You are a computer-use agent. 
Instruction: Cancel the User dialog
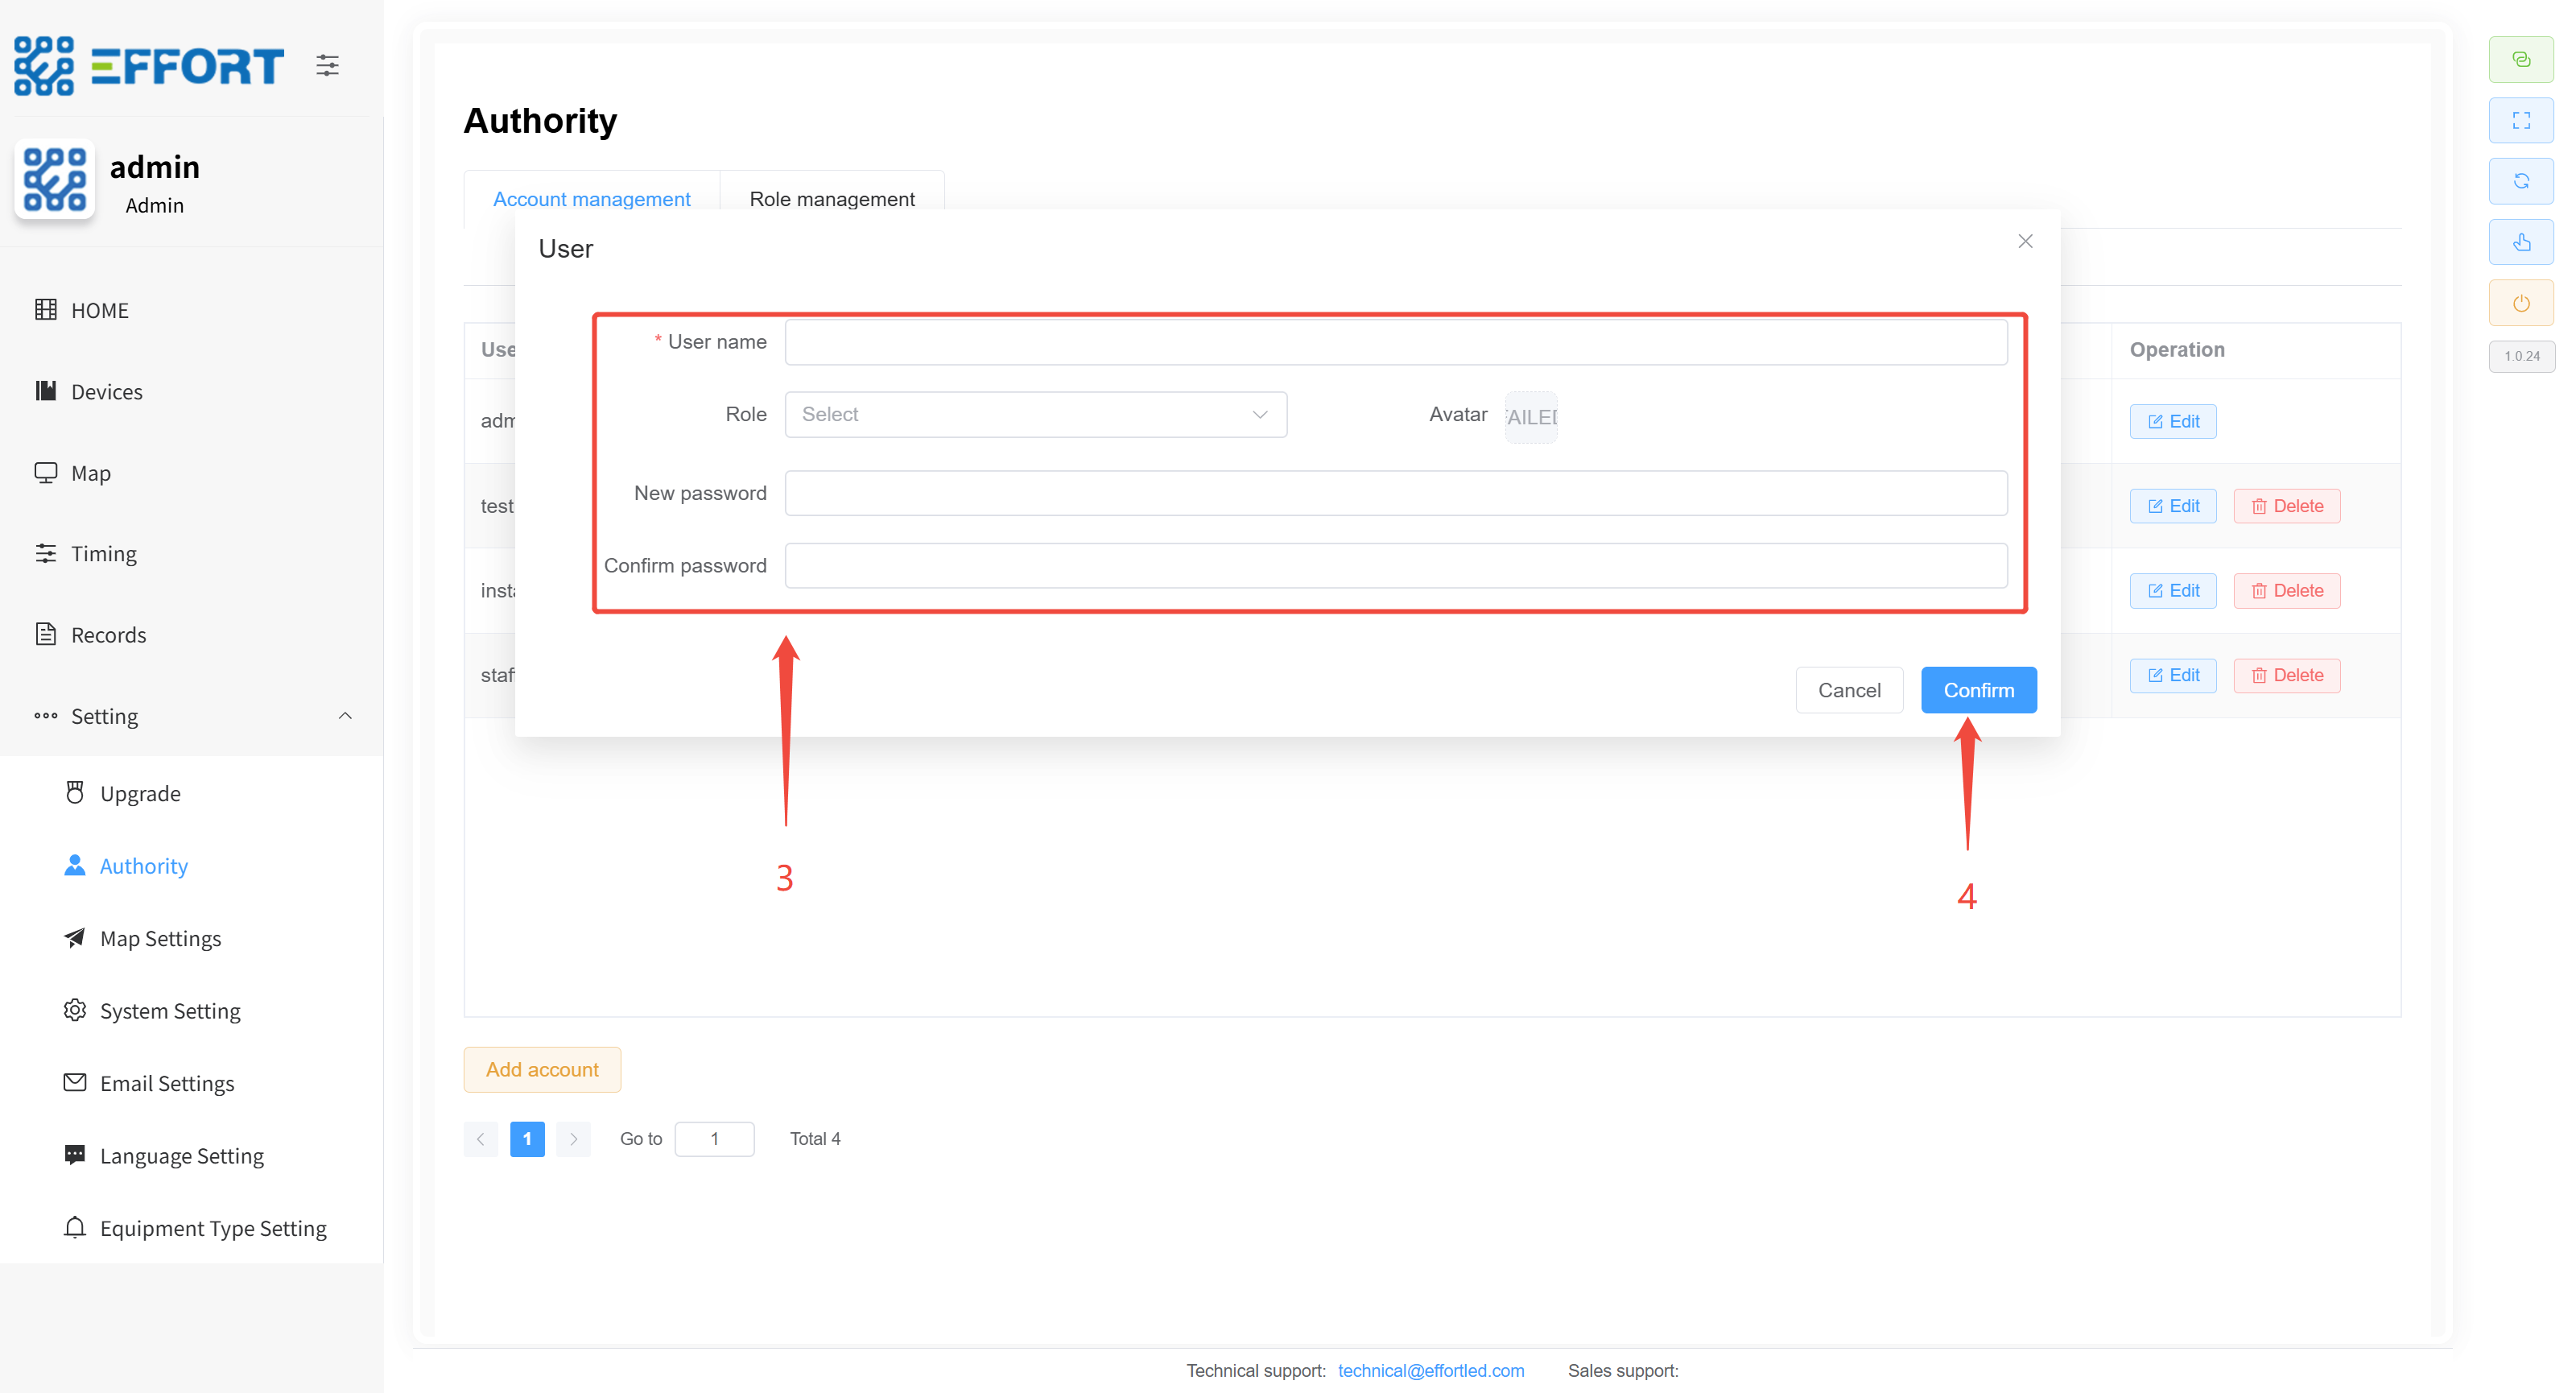[1848, 690]
